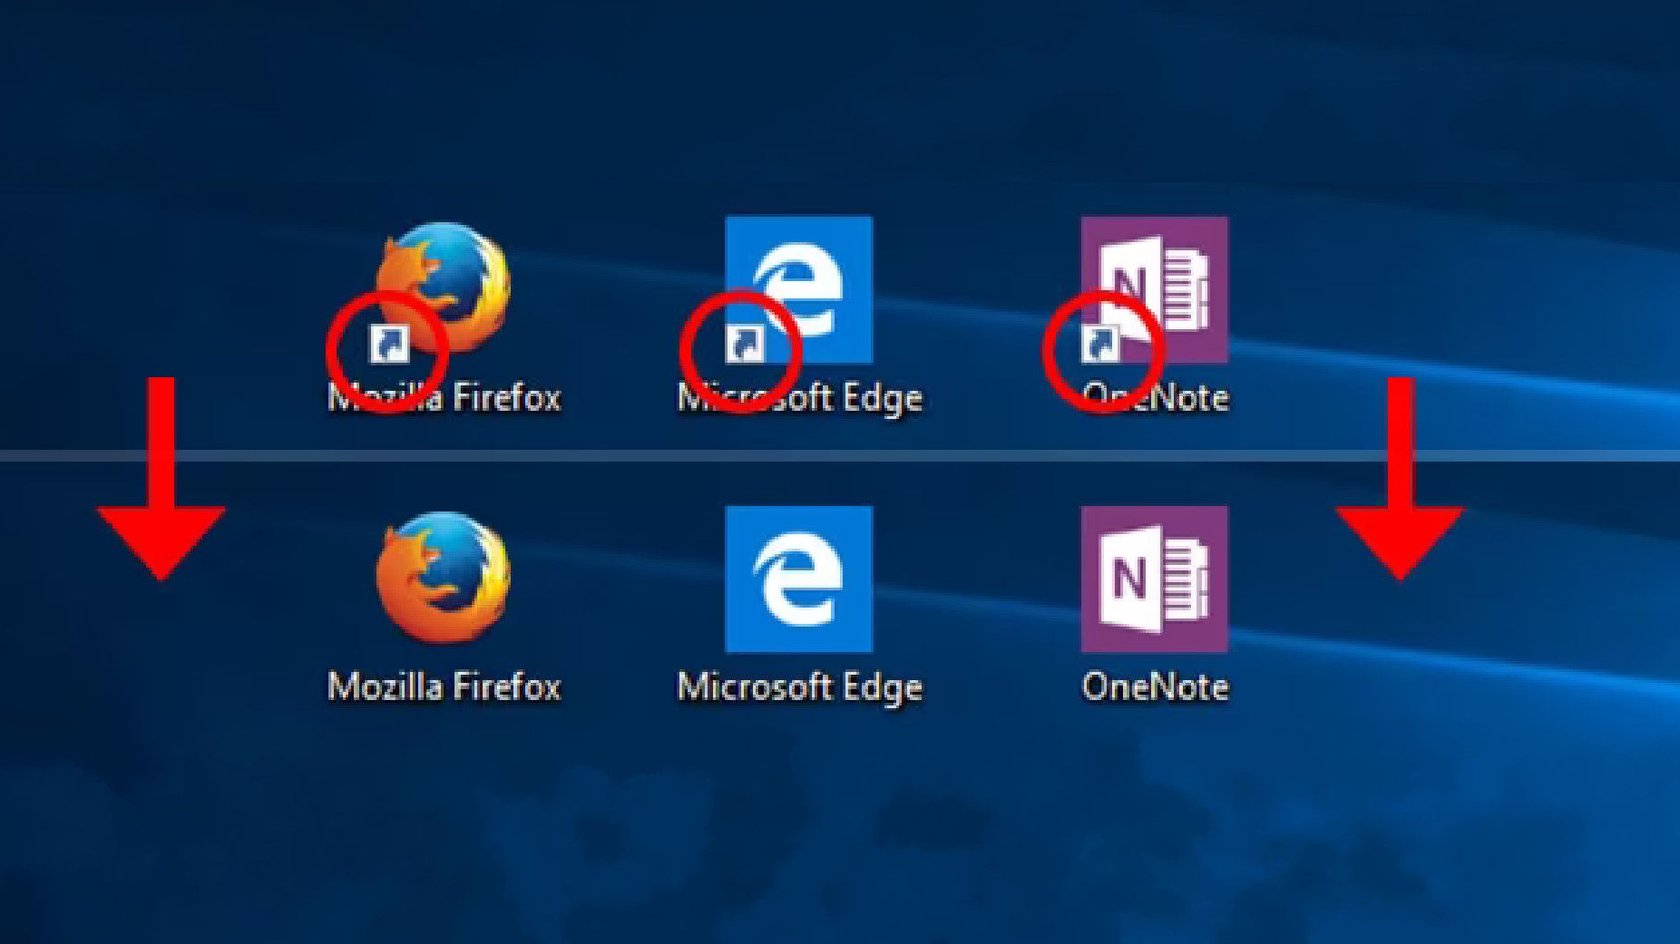1680x944 pixels.
Task: Click the "Mozilla Firefox" label under the arrow-less icon
Action: pos(444,687)
